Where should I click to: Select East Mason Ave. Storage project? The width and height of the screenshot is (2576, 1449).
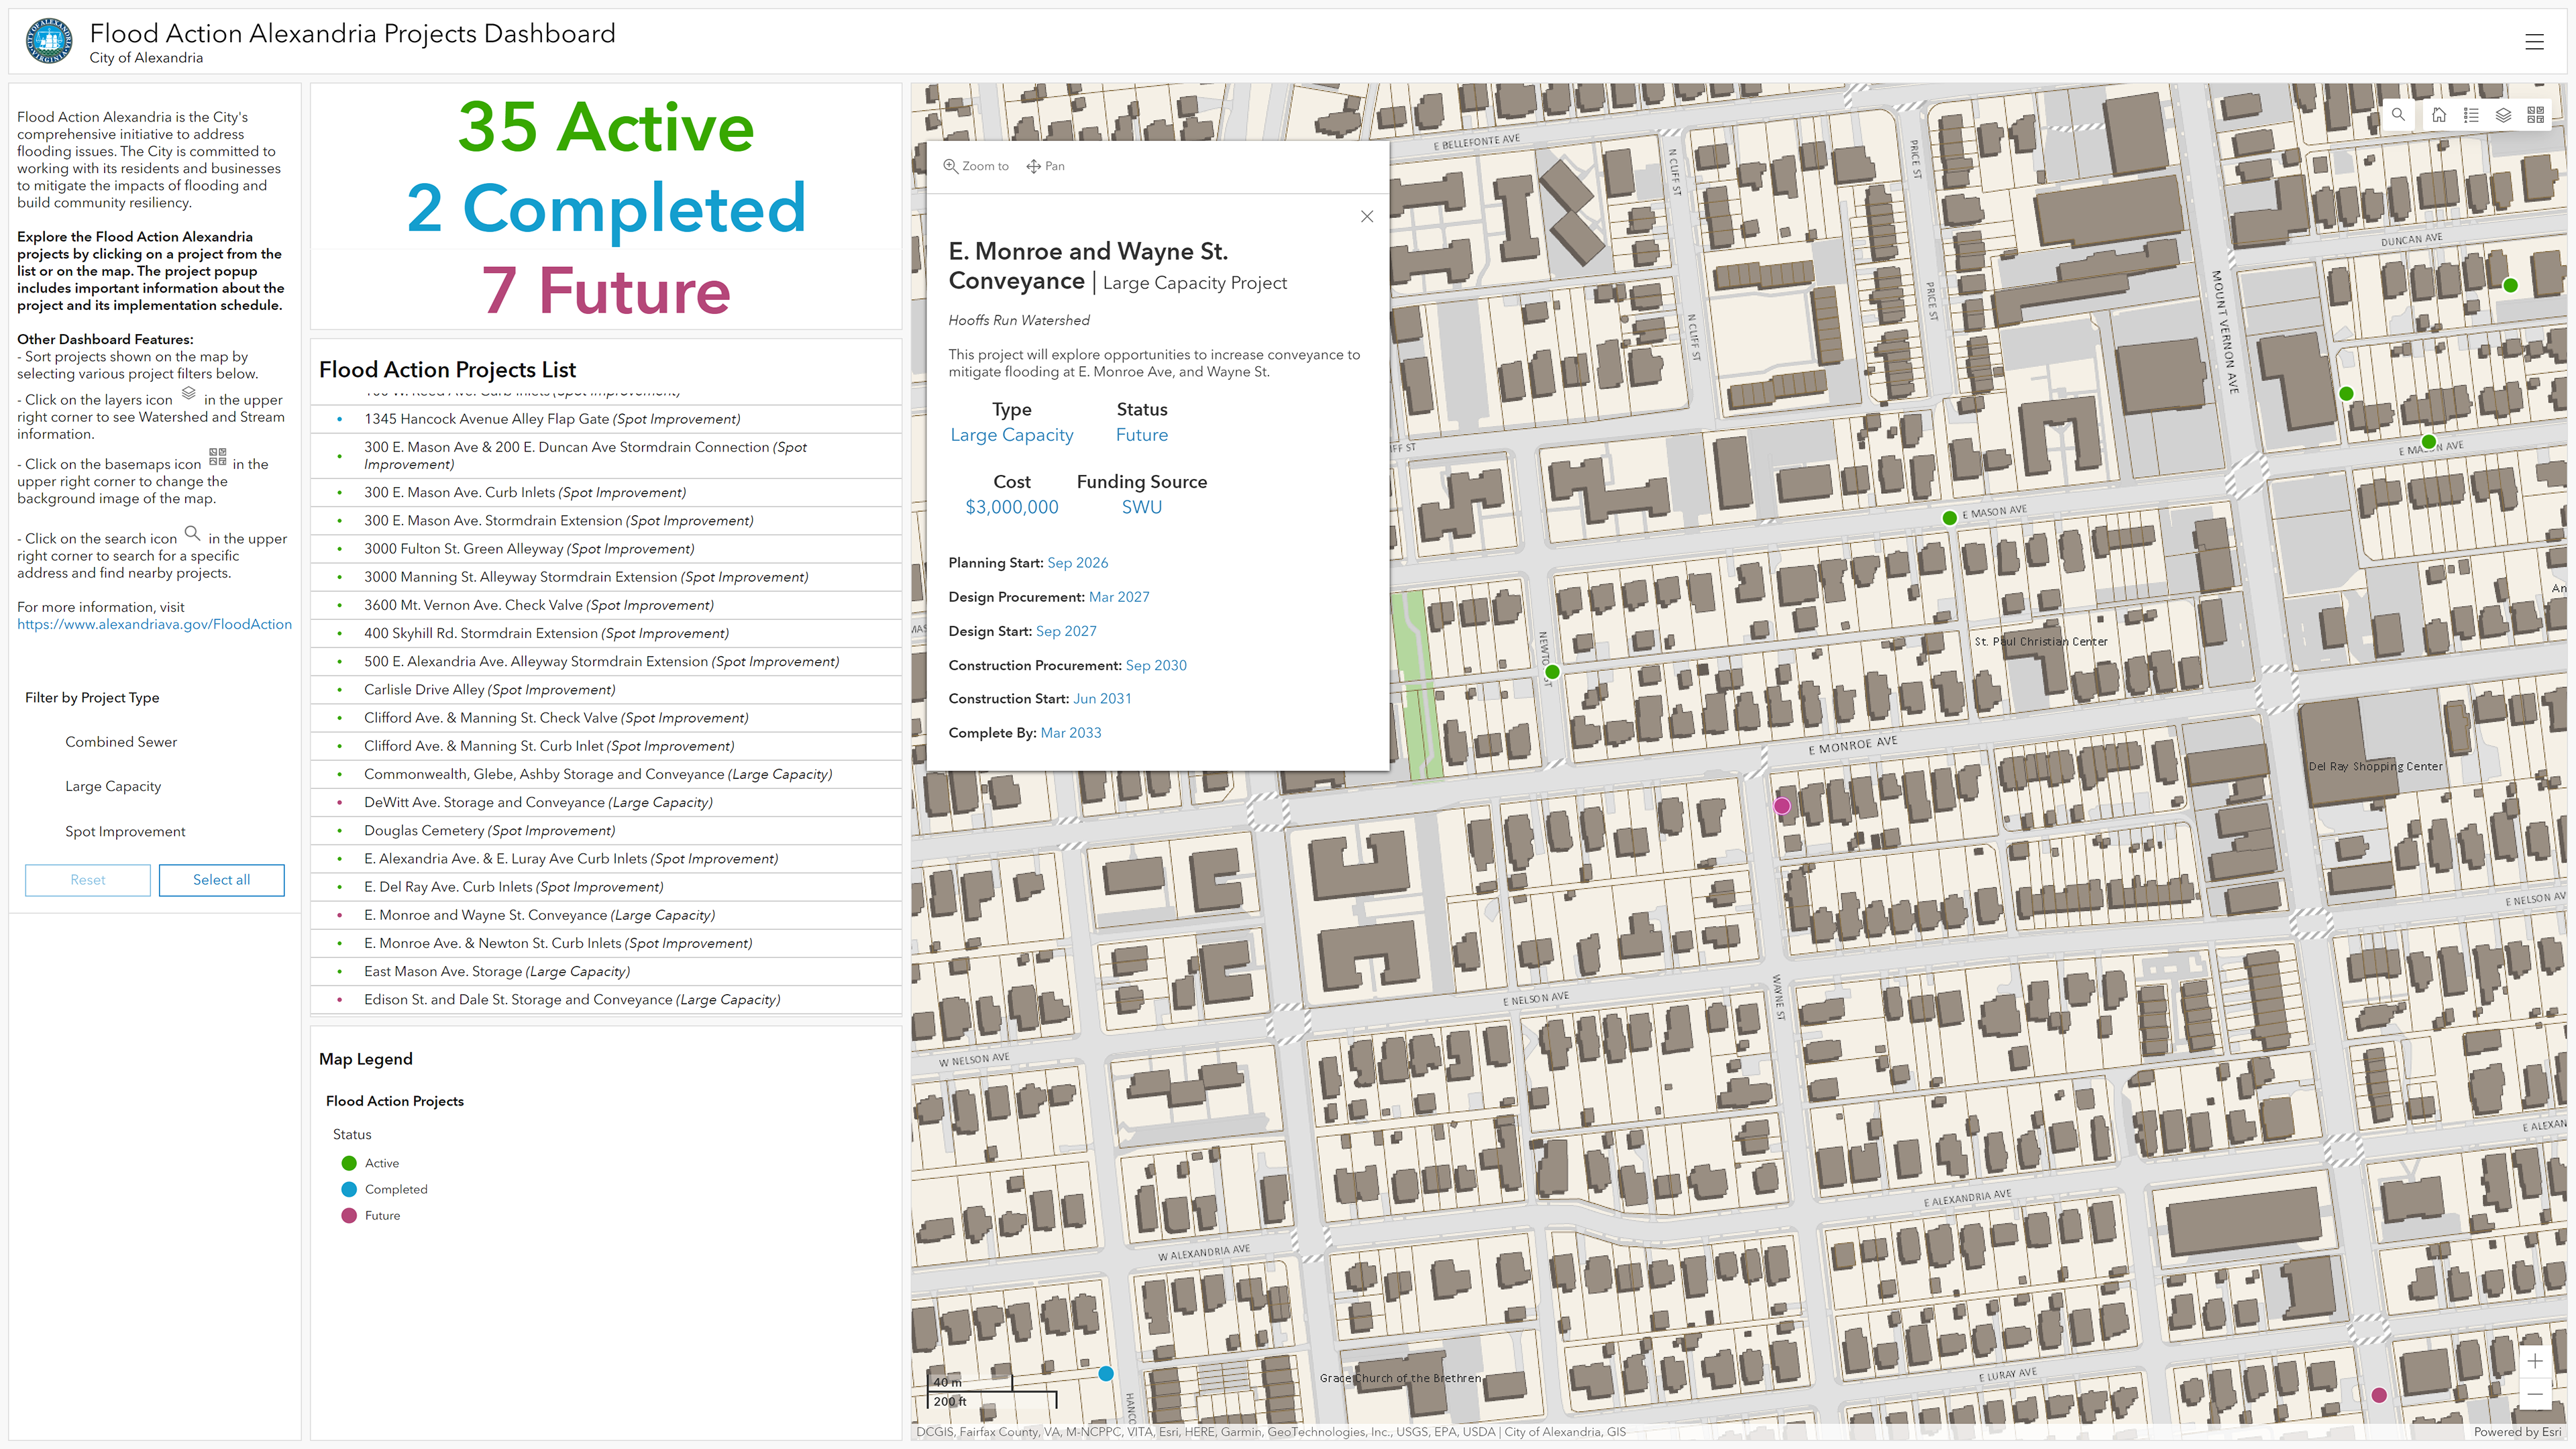(x=606, y=971)
